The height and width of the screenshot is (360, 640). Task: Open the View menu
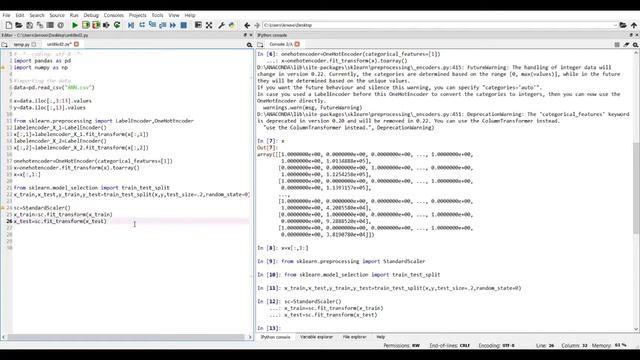point(174,15)
